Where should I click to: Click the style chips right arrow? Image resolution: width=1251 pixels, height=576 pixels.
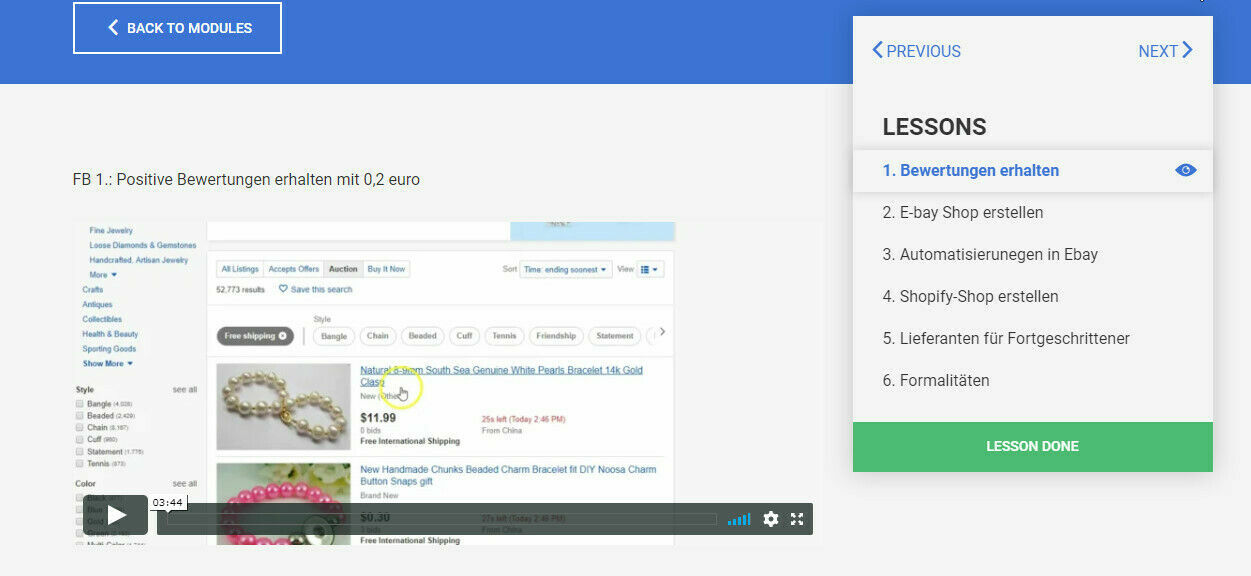[661, 333]
